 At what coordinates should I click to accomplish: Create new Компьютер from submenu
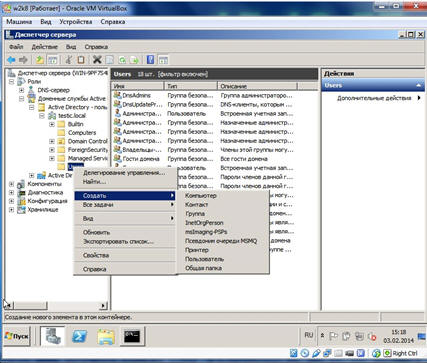tap(223, 196)
